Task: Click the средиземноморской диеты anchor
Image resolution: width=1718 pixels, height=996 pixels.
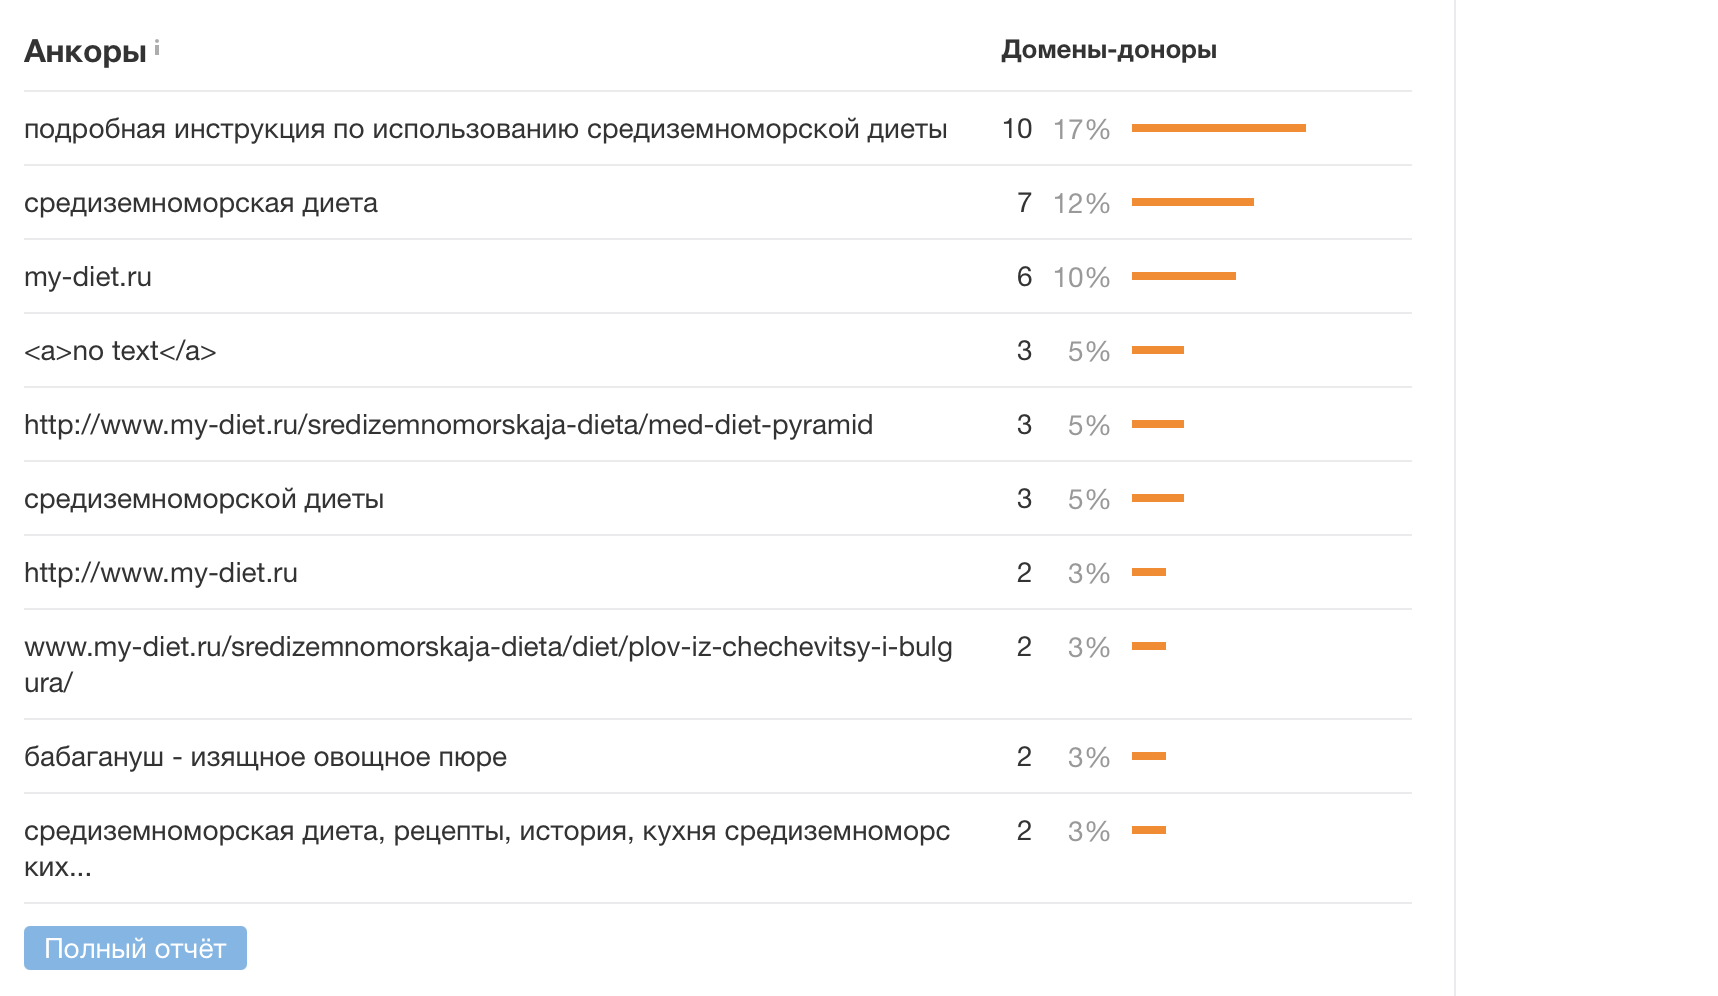Action: [x=204, y=499]
